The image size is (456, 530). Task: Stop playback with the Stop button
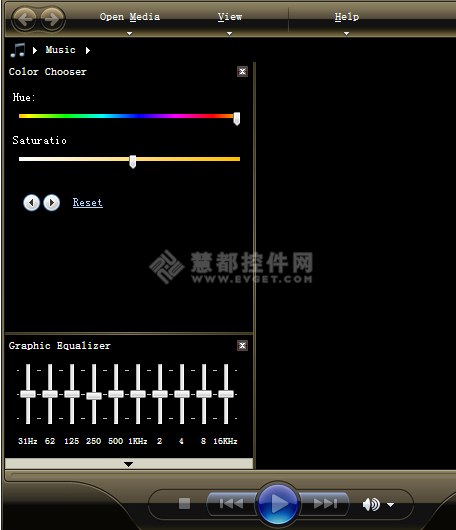click(x=185, y=503)
